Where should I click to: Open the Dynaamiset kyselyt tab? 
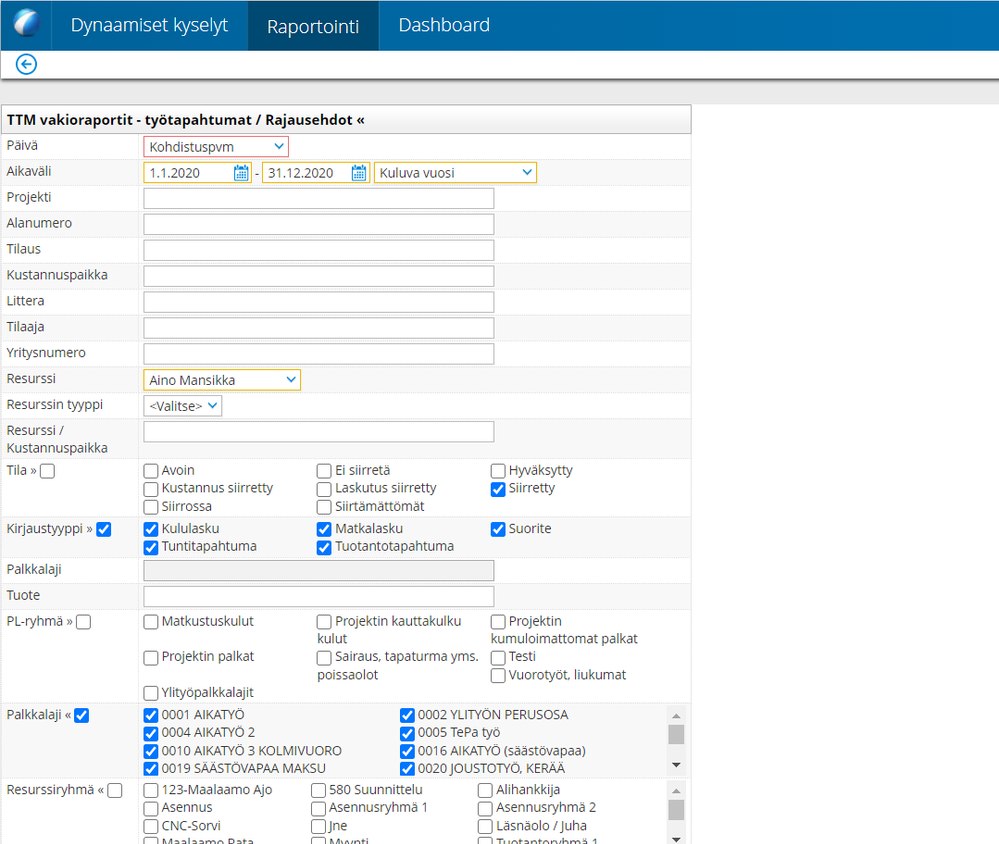click(149, 25)
